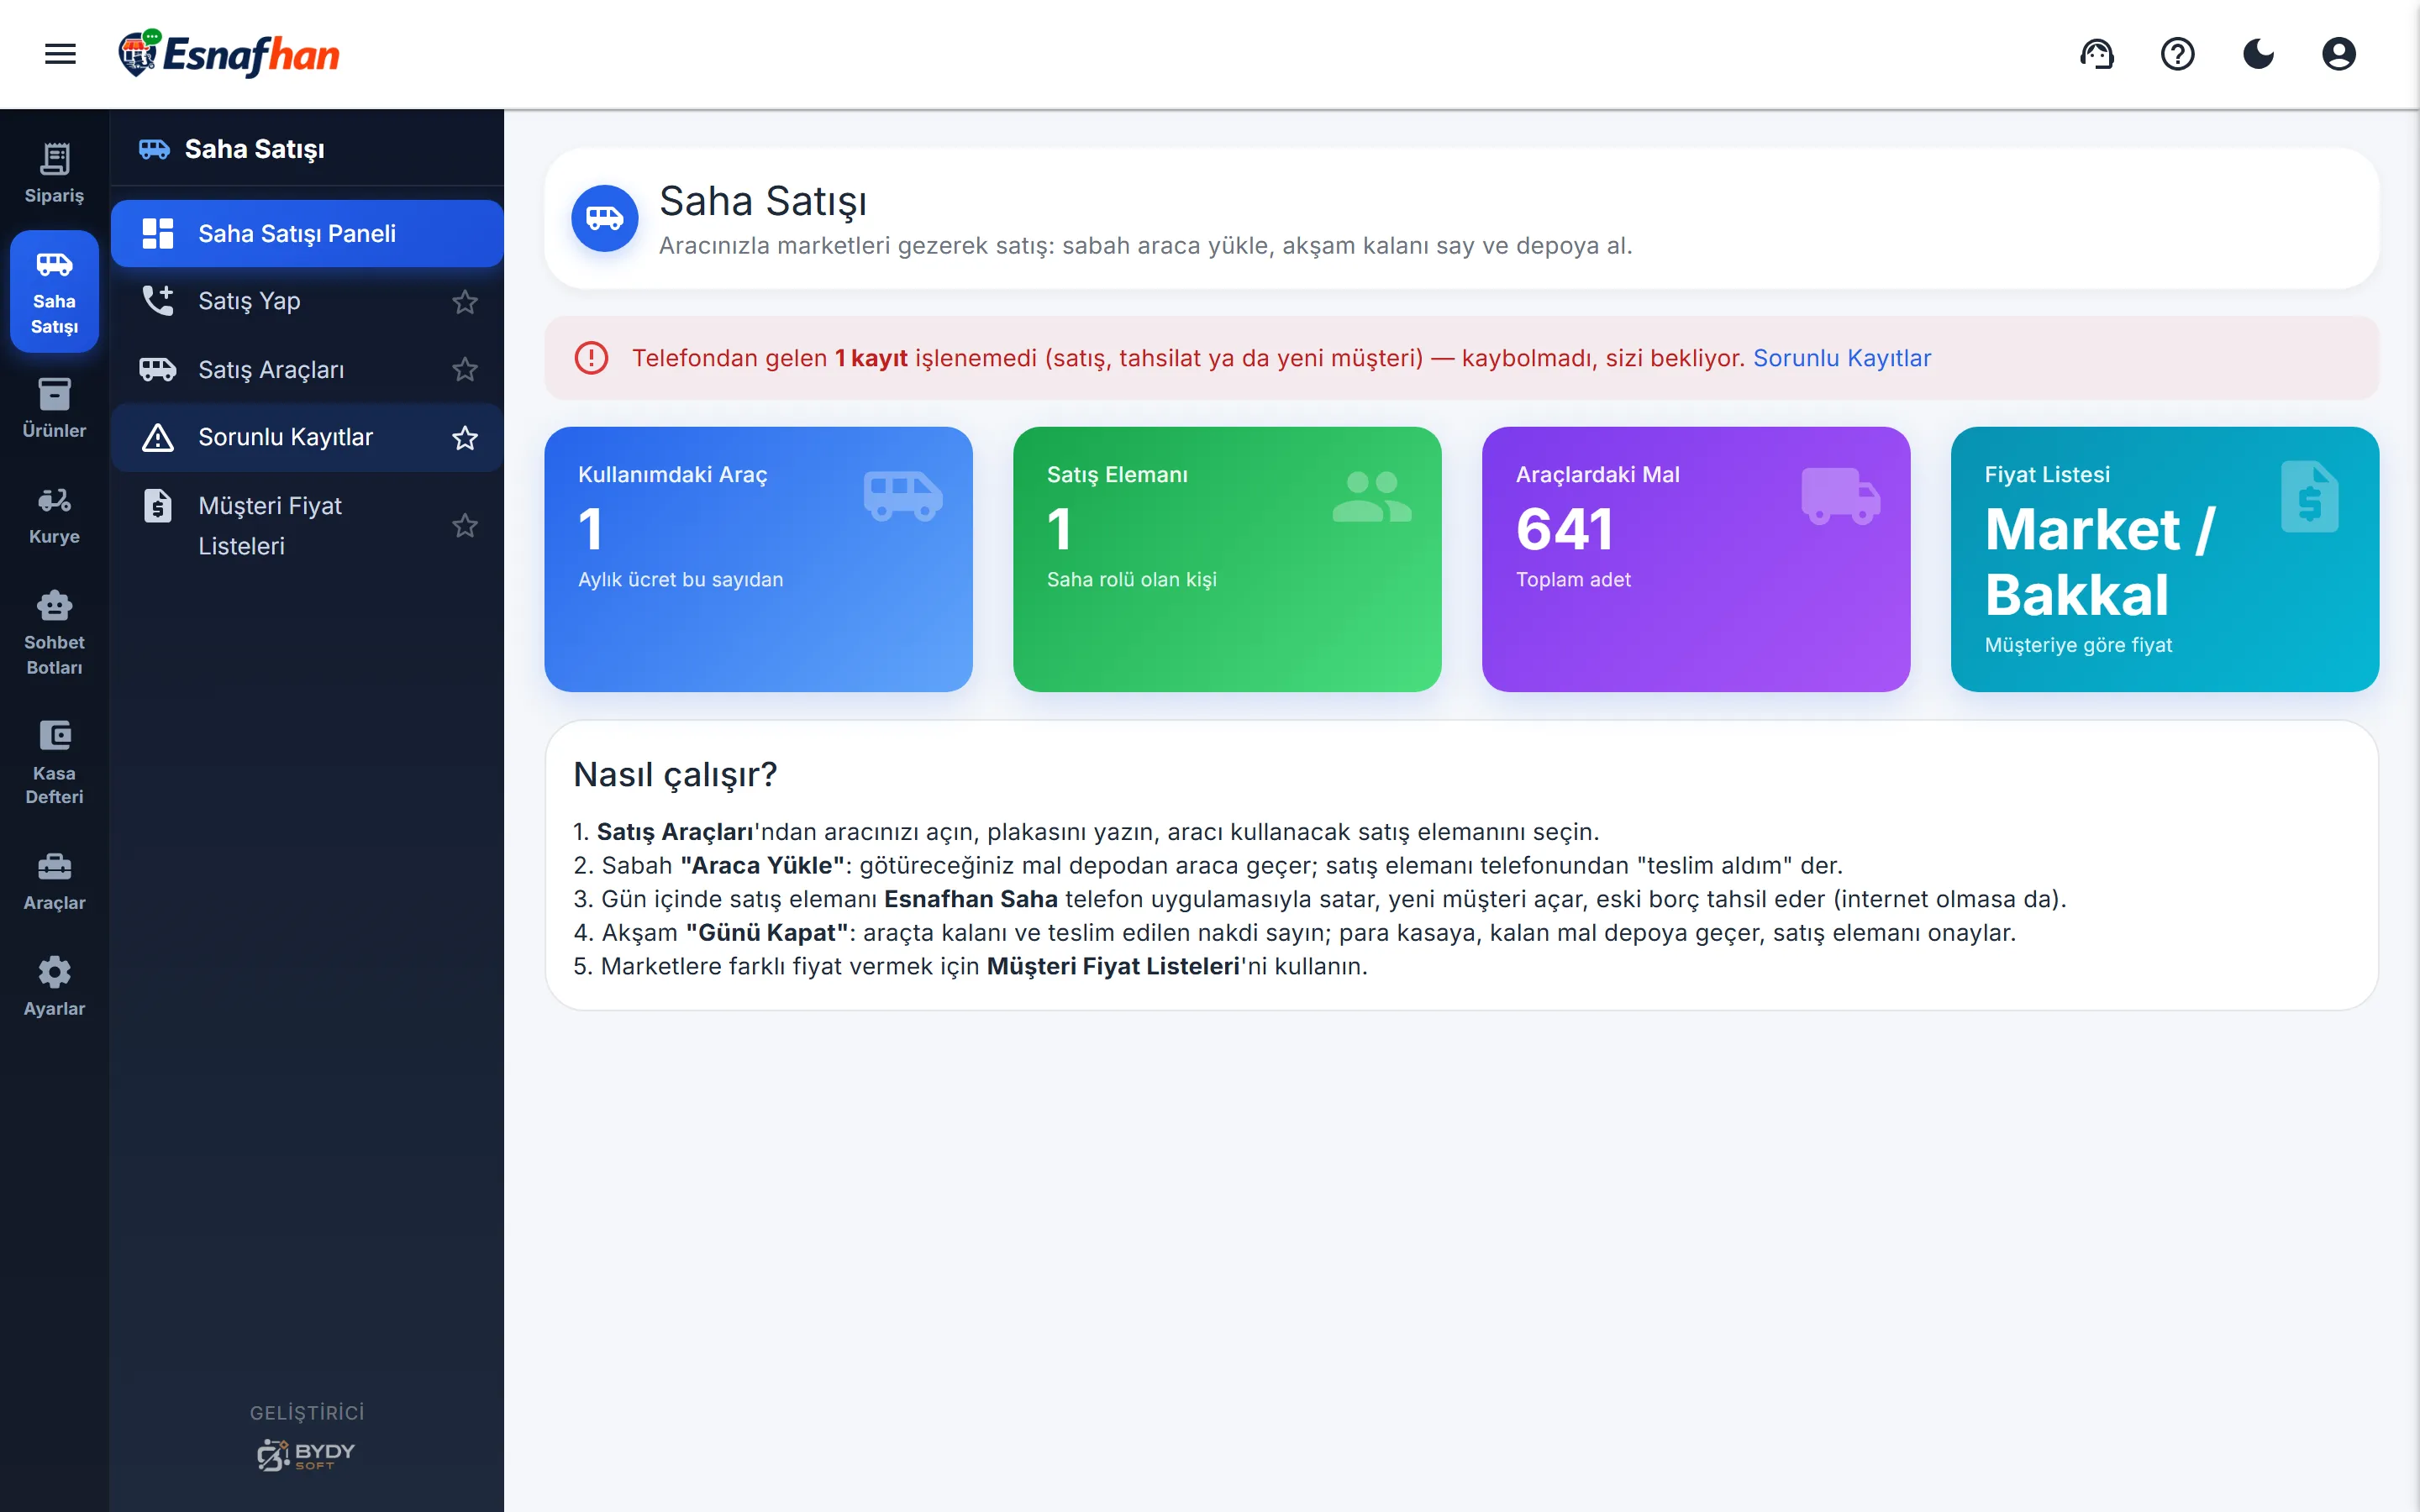
Task: Click the 'GELİŞTİRİCİ' label
Action: tap(307, 1412)
